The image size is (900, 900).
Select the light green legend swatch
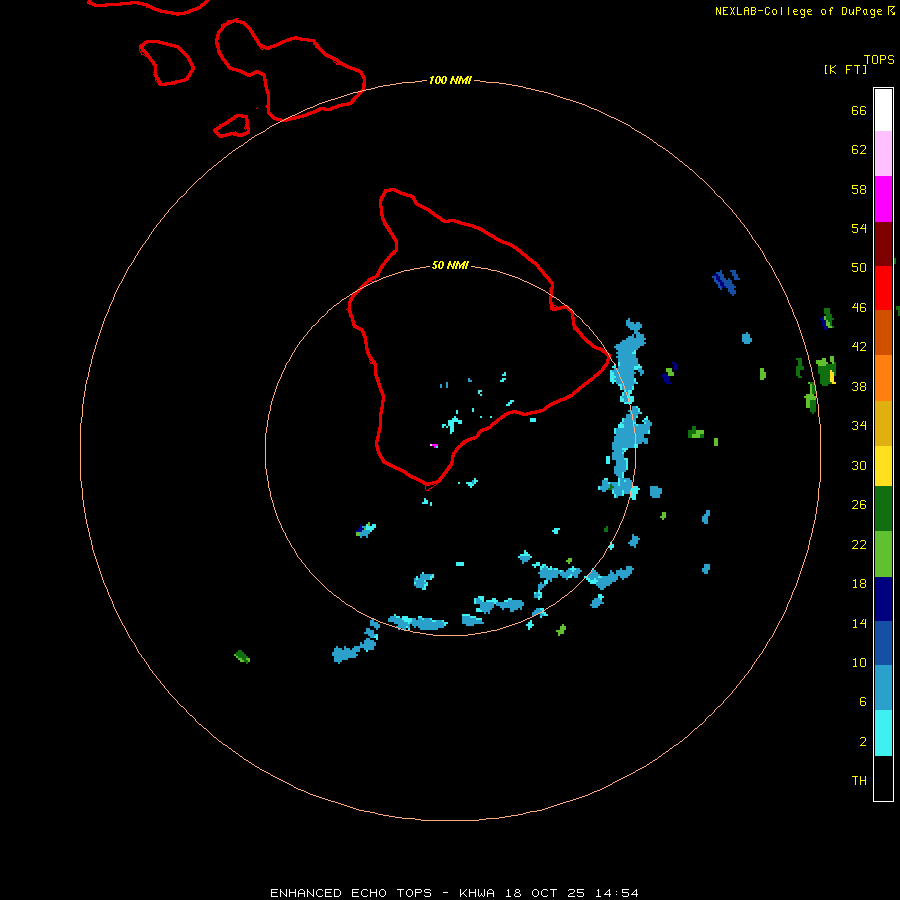[883, 554]
